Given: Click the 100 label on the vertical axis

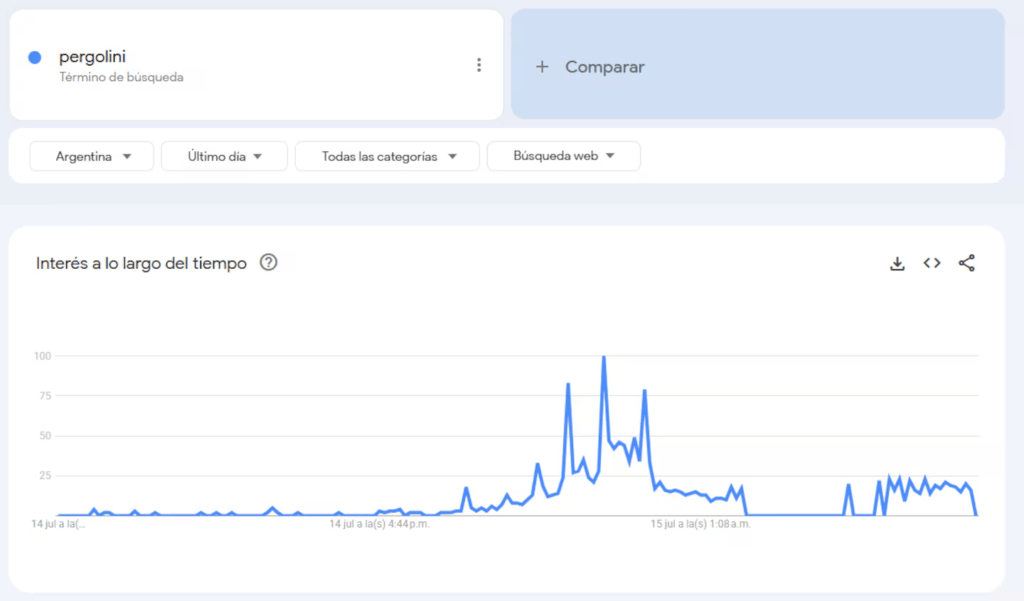Looking at the screenshot, I should coord(42,356).
